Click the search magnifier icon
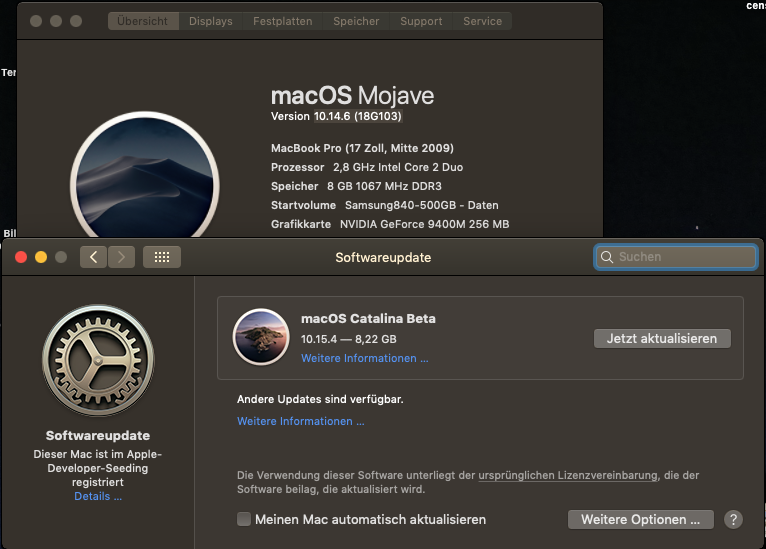 (x=607, y=257)
